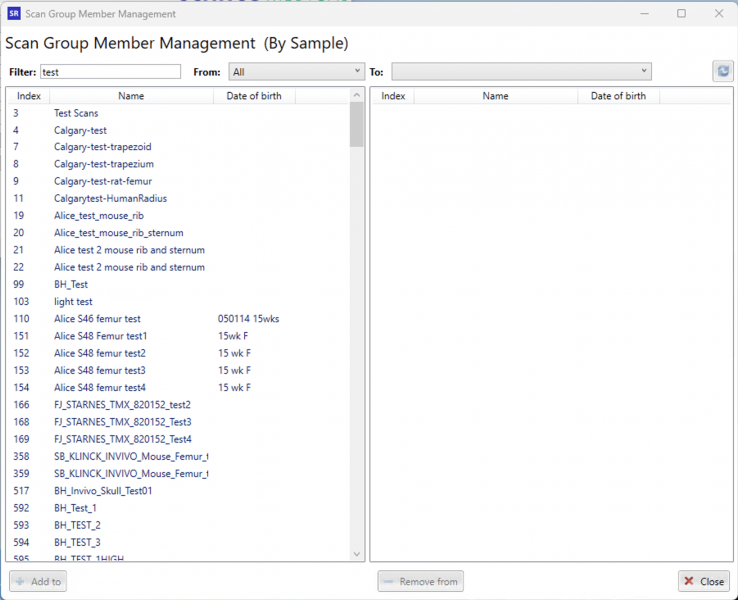Screen dimensions: 738x600
Task: Click the refresh icon button
Action: (x=722, y=72)
